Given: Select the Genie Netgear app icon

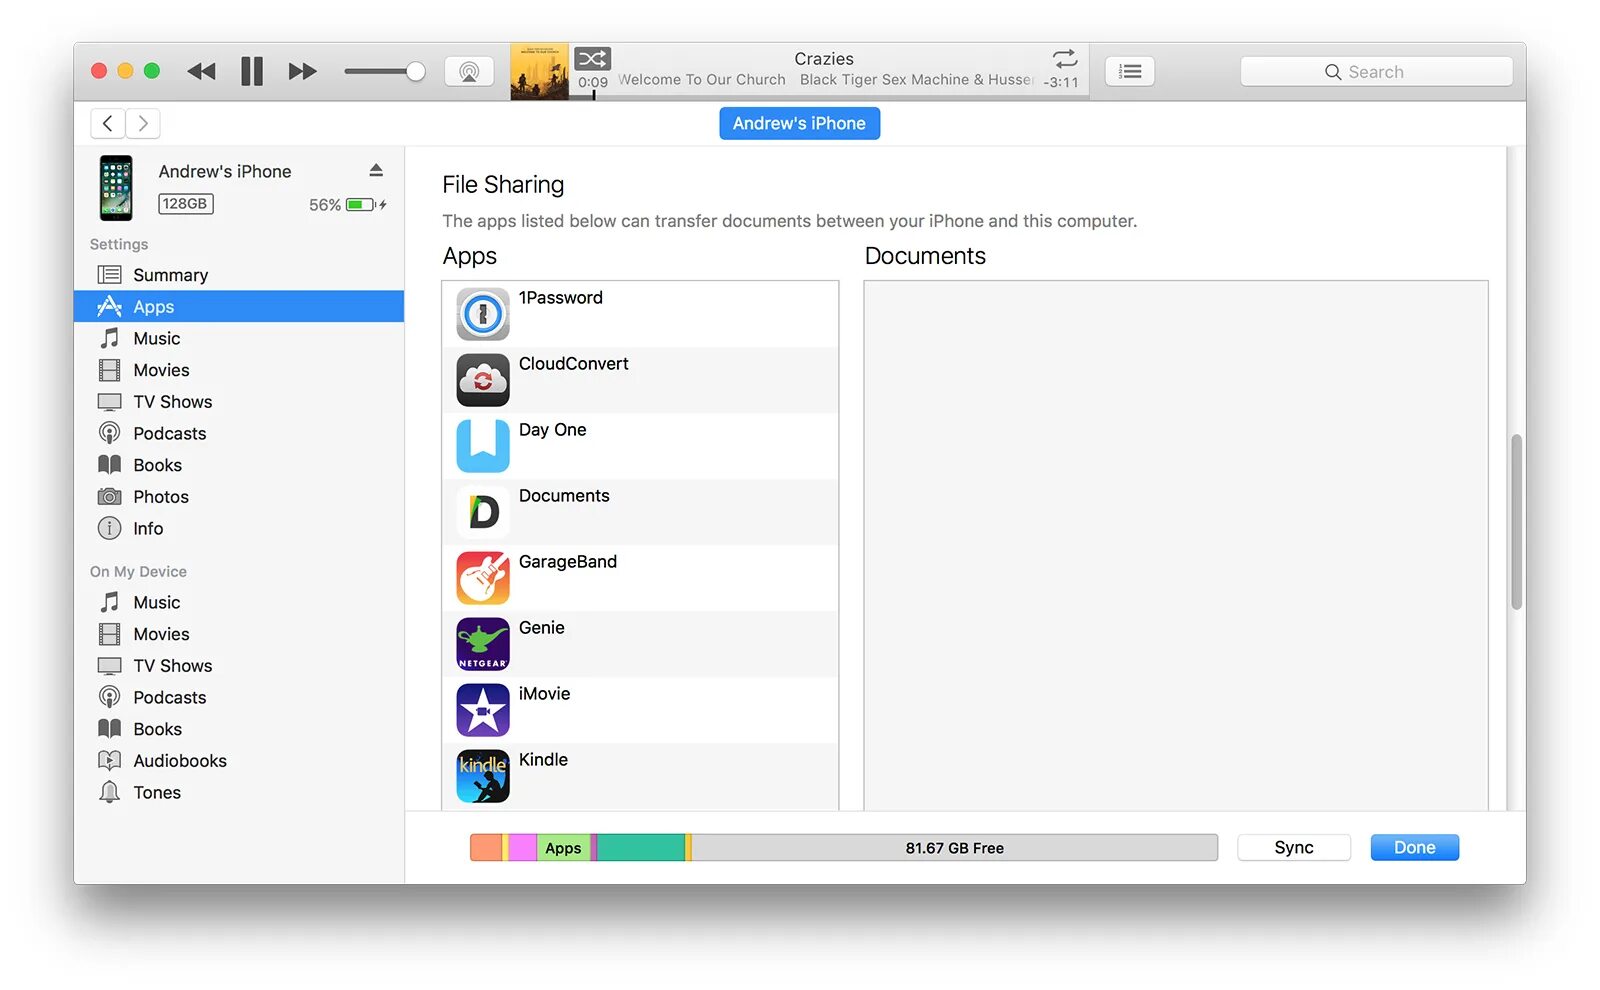Looking at the screenshot, I should (x=483, y=644).
